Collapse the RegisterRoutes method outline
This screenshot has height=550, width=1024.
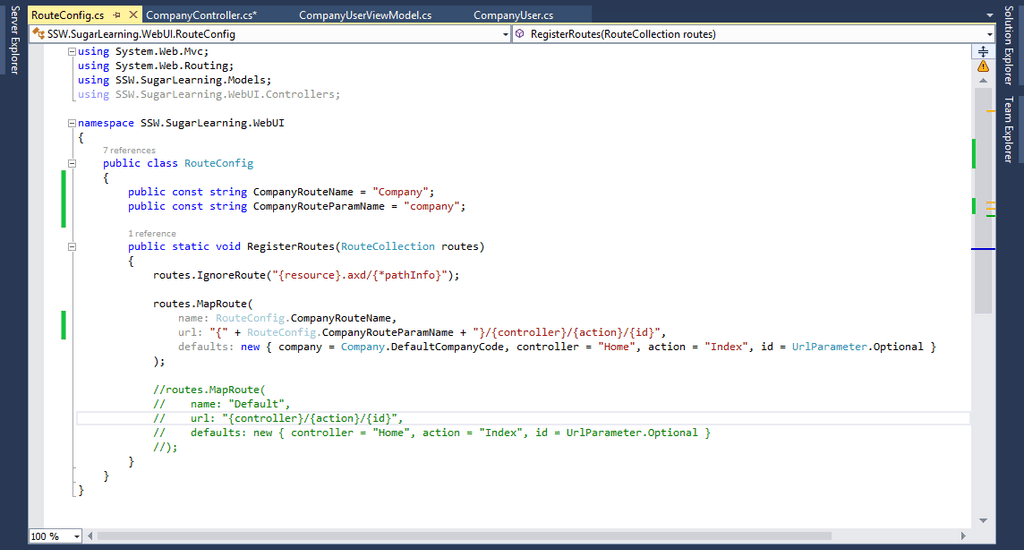coord(71,246)
